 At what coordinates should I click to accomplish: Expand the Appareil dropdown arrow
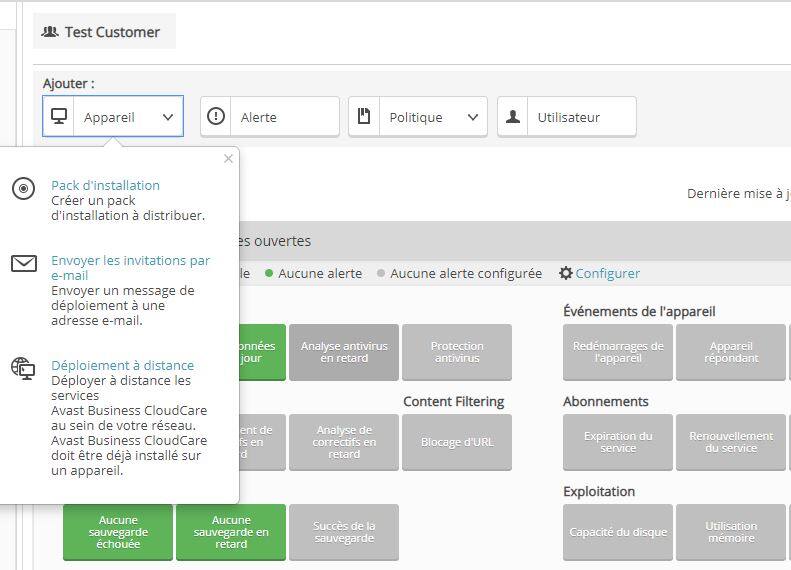[168, 117]
